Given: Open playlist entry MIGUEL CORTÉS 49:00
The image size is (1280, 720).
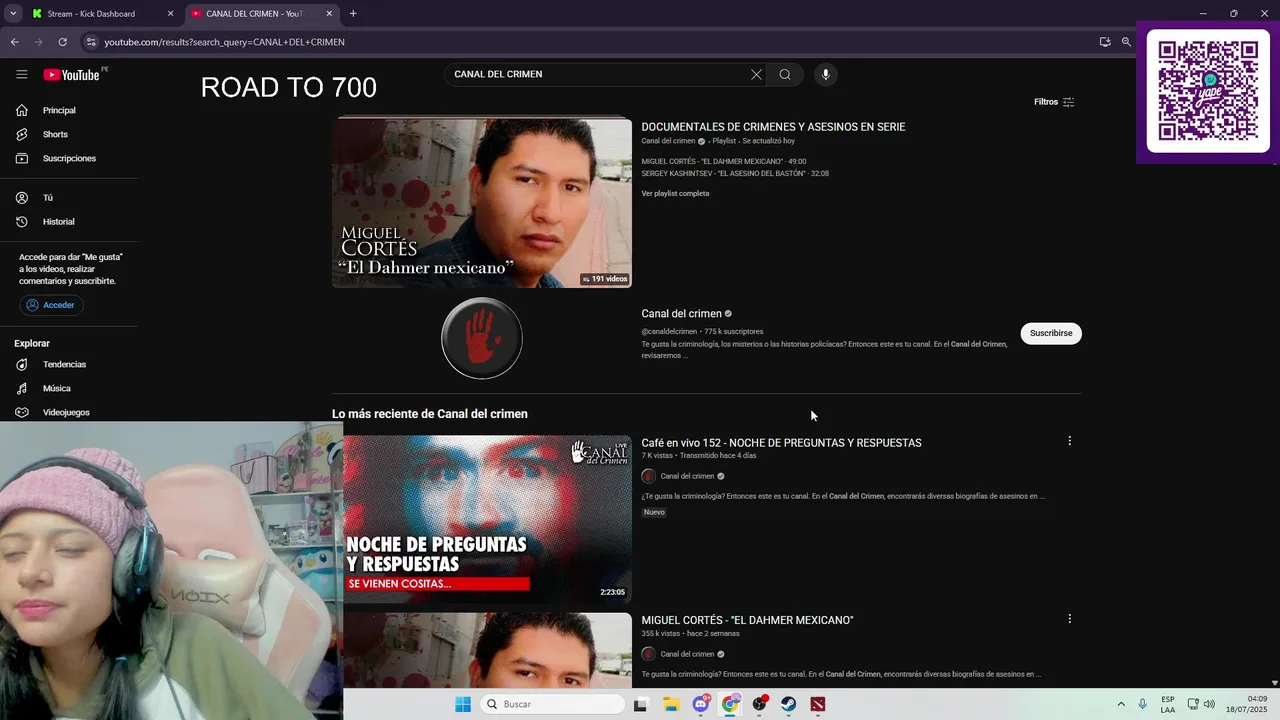Looking at the screenshot, I should pos(723,161).
